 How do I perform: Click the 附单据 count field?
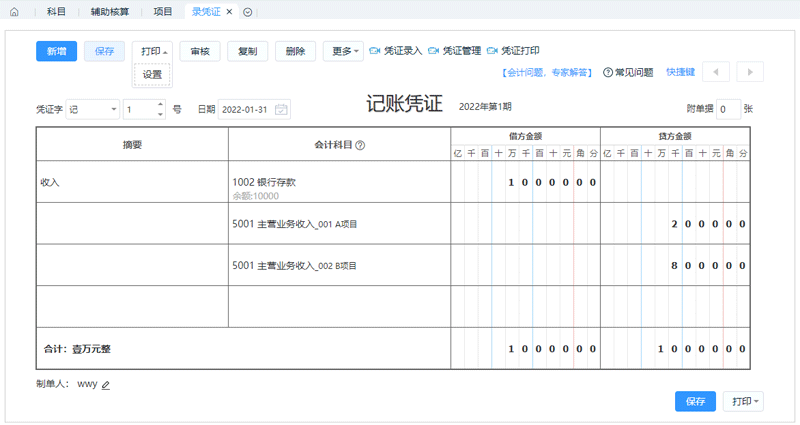728,109
